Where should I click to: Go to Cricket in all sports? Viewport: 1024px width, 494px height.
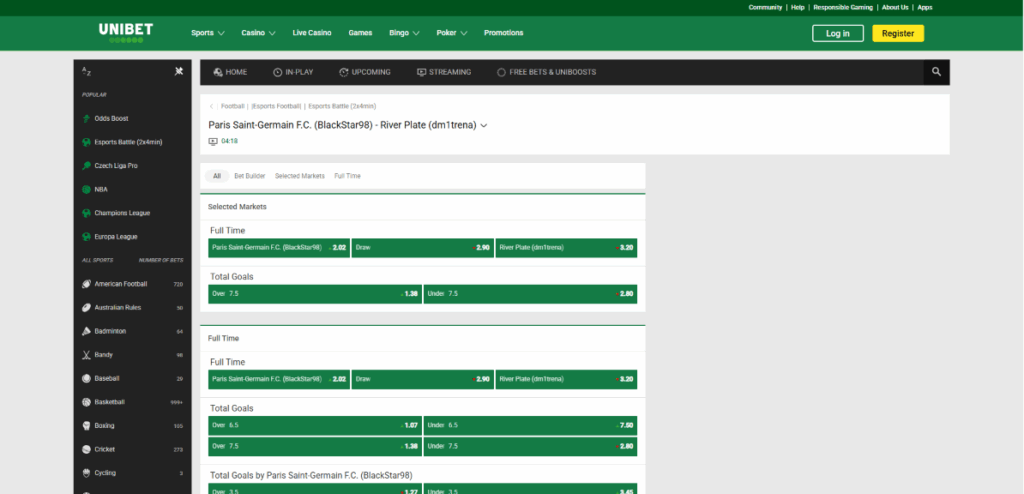(105, 449)
